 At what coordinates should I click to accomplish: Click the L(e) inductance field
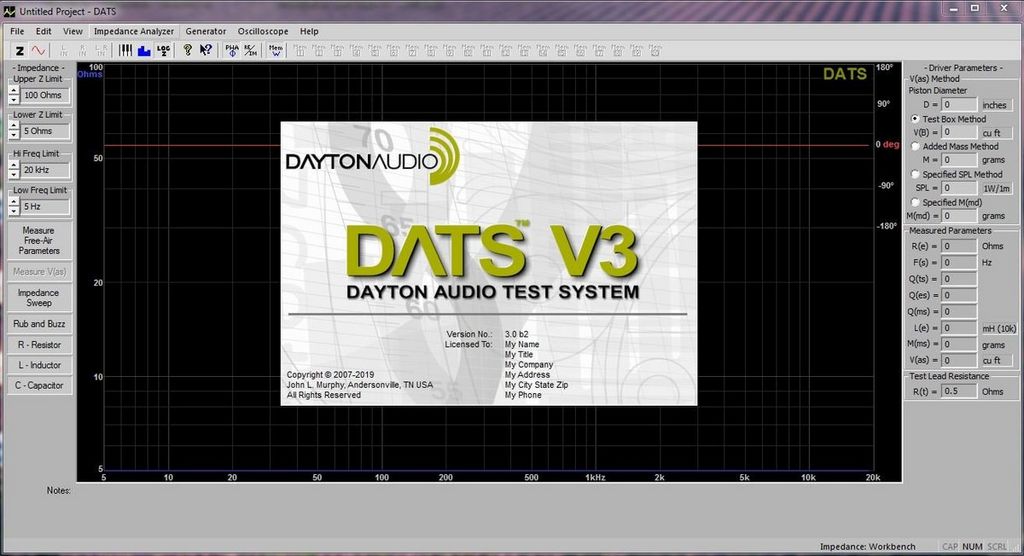coord(959,328)
